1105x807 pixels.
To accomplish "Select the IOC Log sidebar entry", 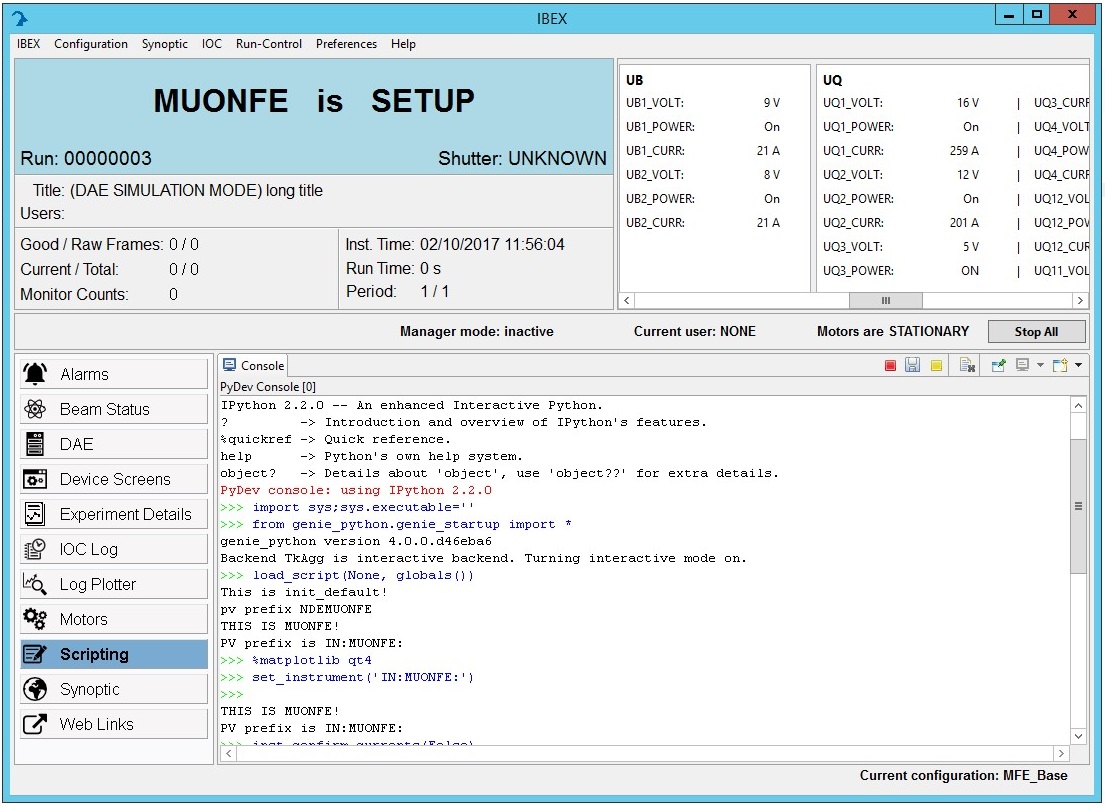I will coord(113,548).
